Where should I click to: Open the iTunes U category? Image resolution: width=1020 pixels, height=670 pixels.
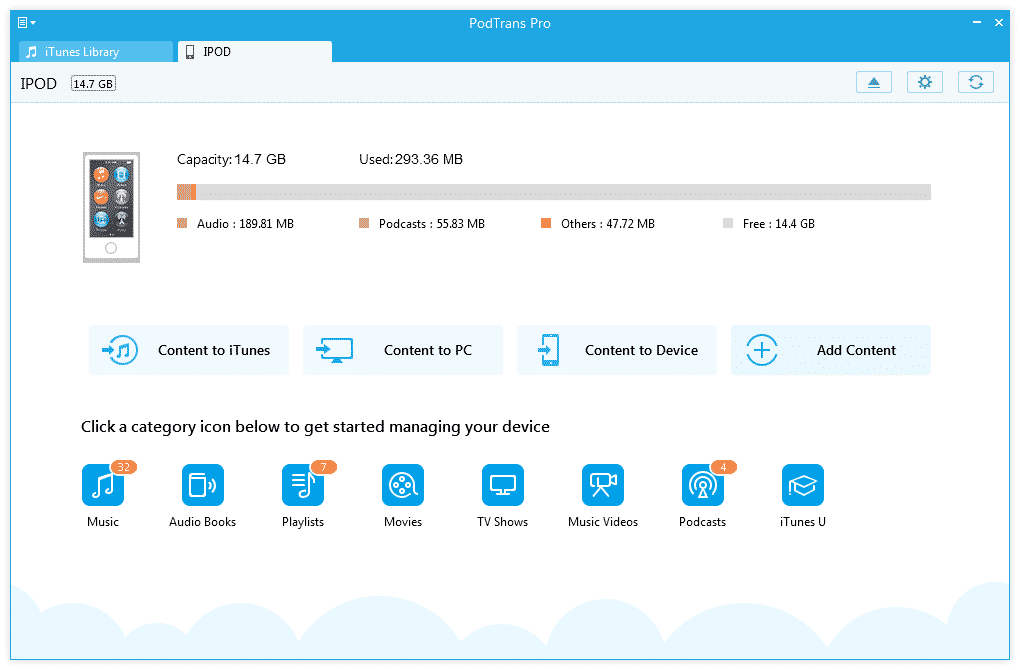(802, 486)
